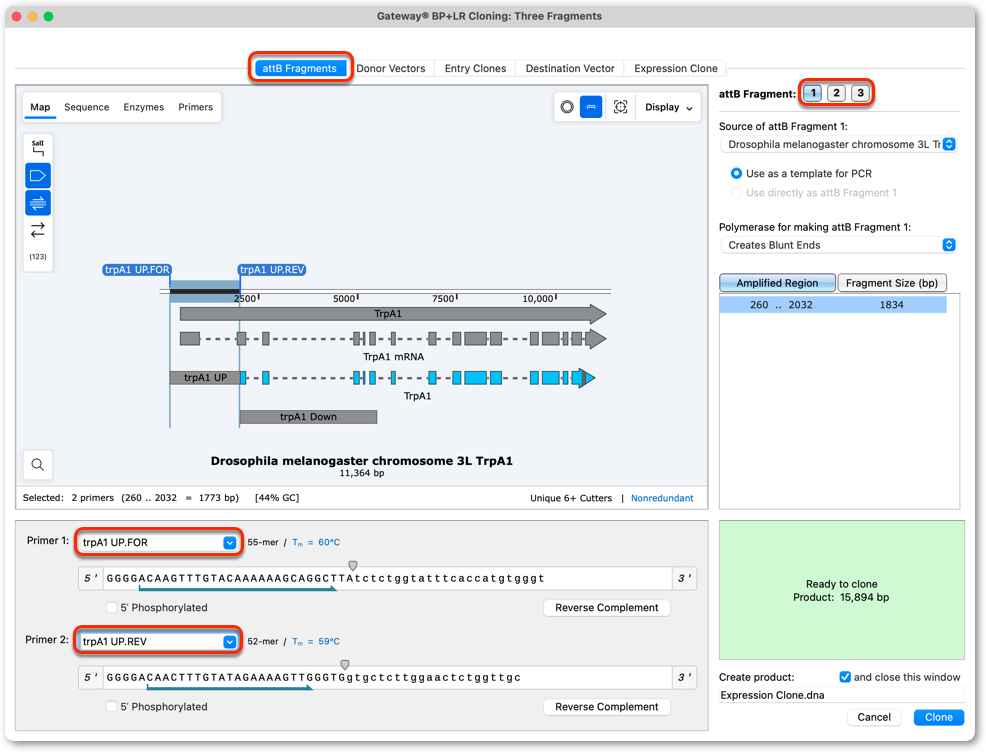Open the Enzymes view tab
This screenshot has width=986, height=752.
[143, 107]
